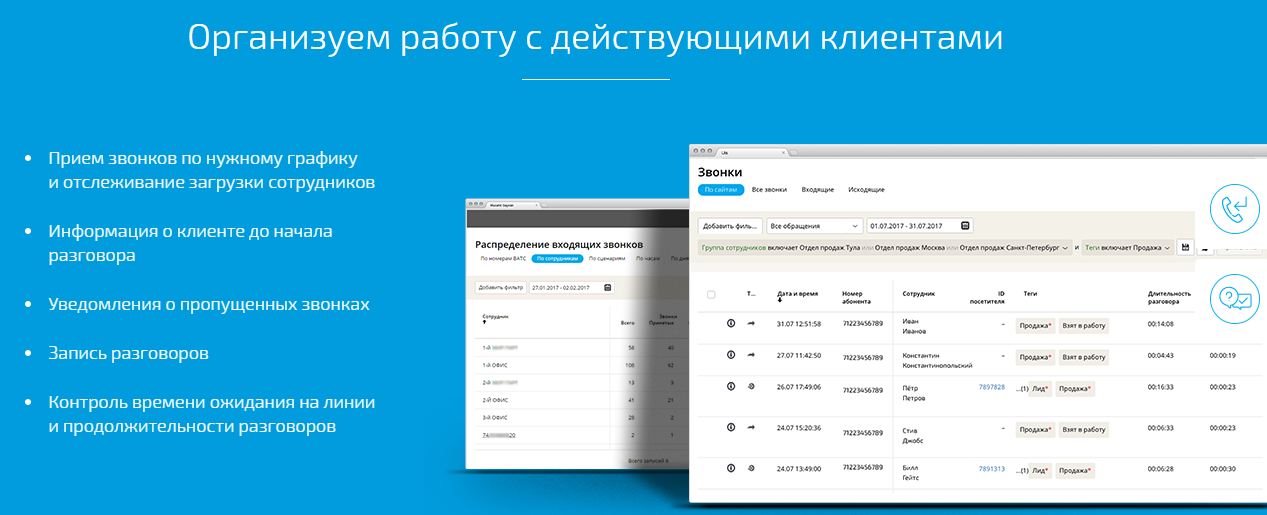Click date range field 27.01.2017 - 02.02.2017
1267x515 pixels.
point(572,287)
